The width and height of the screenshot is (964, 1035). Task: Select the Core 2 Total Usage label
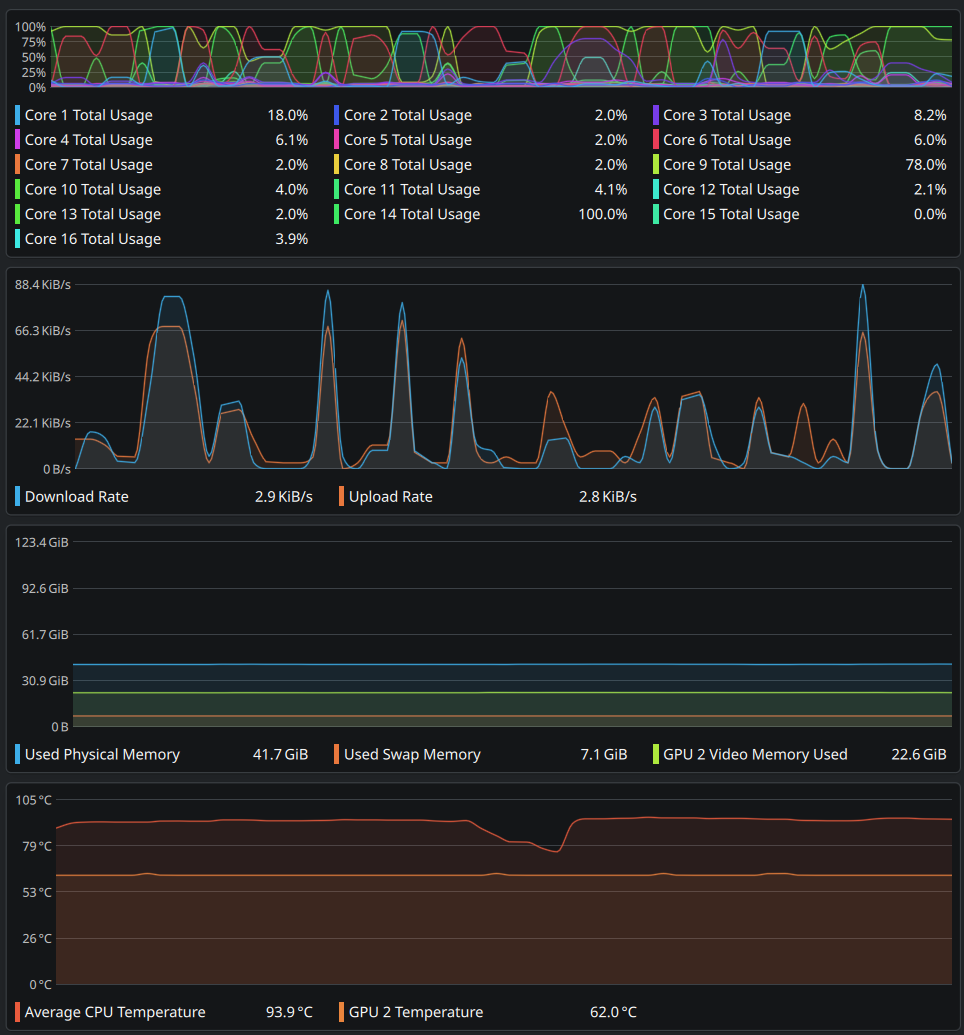click(x=407, y=115)
